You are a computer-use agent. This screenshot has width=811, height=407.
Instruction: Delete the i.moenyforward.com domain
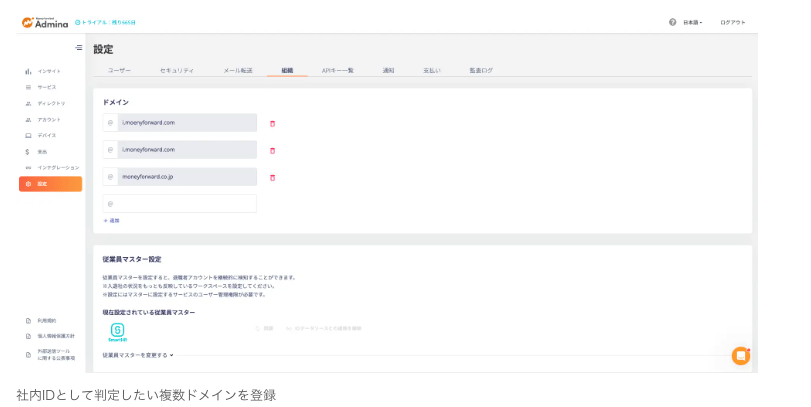tap(273, 124)
